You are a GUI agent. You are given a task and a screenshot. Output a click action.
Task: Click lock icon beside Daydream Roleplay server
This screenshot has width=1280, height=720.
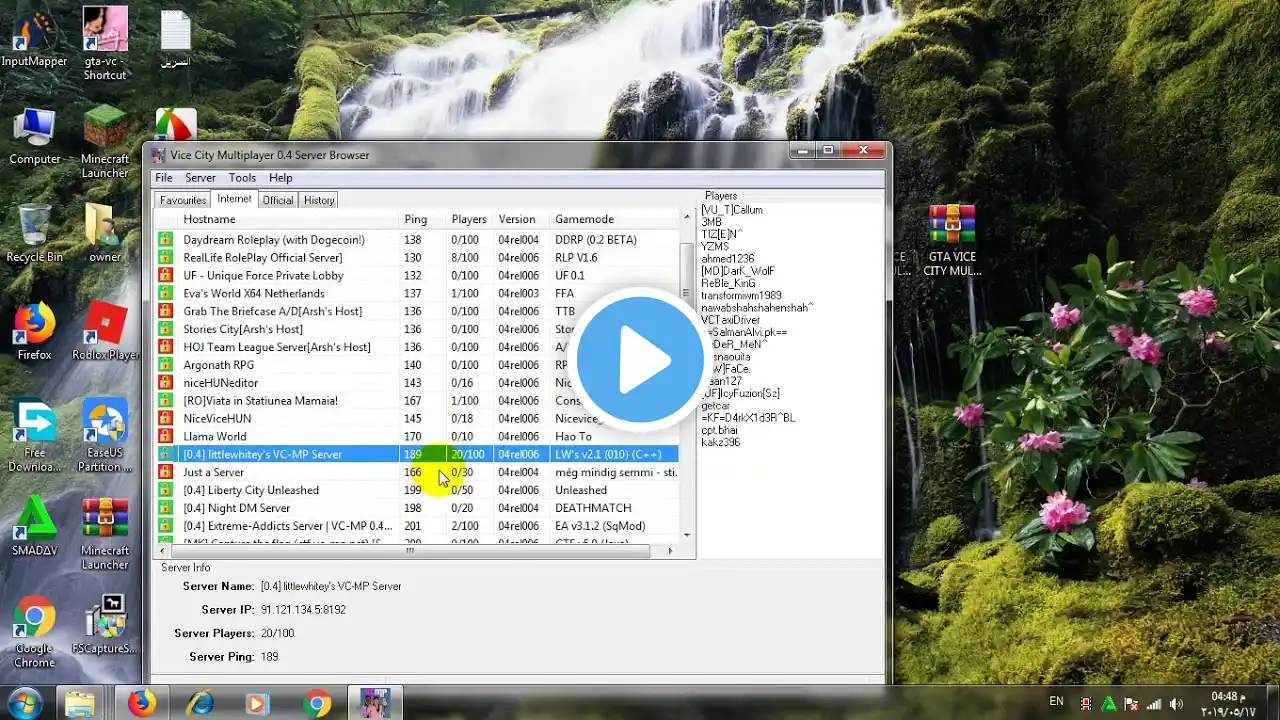(165, 240)
